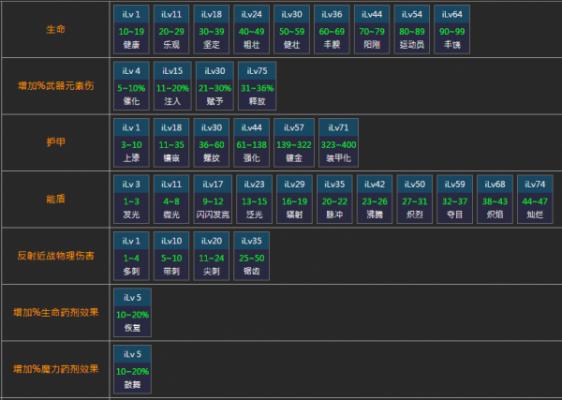Click the iLv10 5~10 reflect damage card
Image resolution: width=562 pixels, height=400 pixels.
pyautogui.click(x=171, y=256)
